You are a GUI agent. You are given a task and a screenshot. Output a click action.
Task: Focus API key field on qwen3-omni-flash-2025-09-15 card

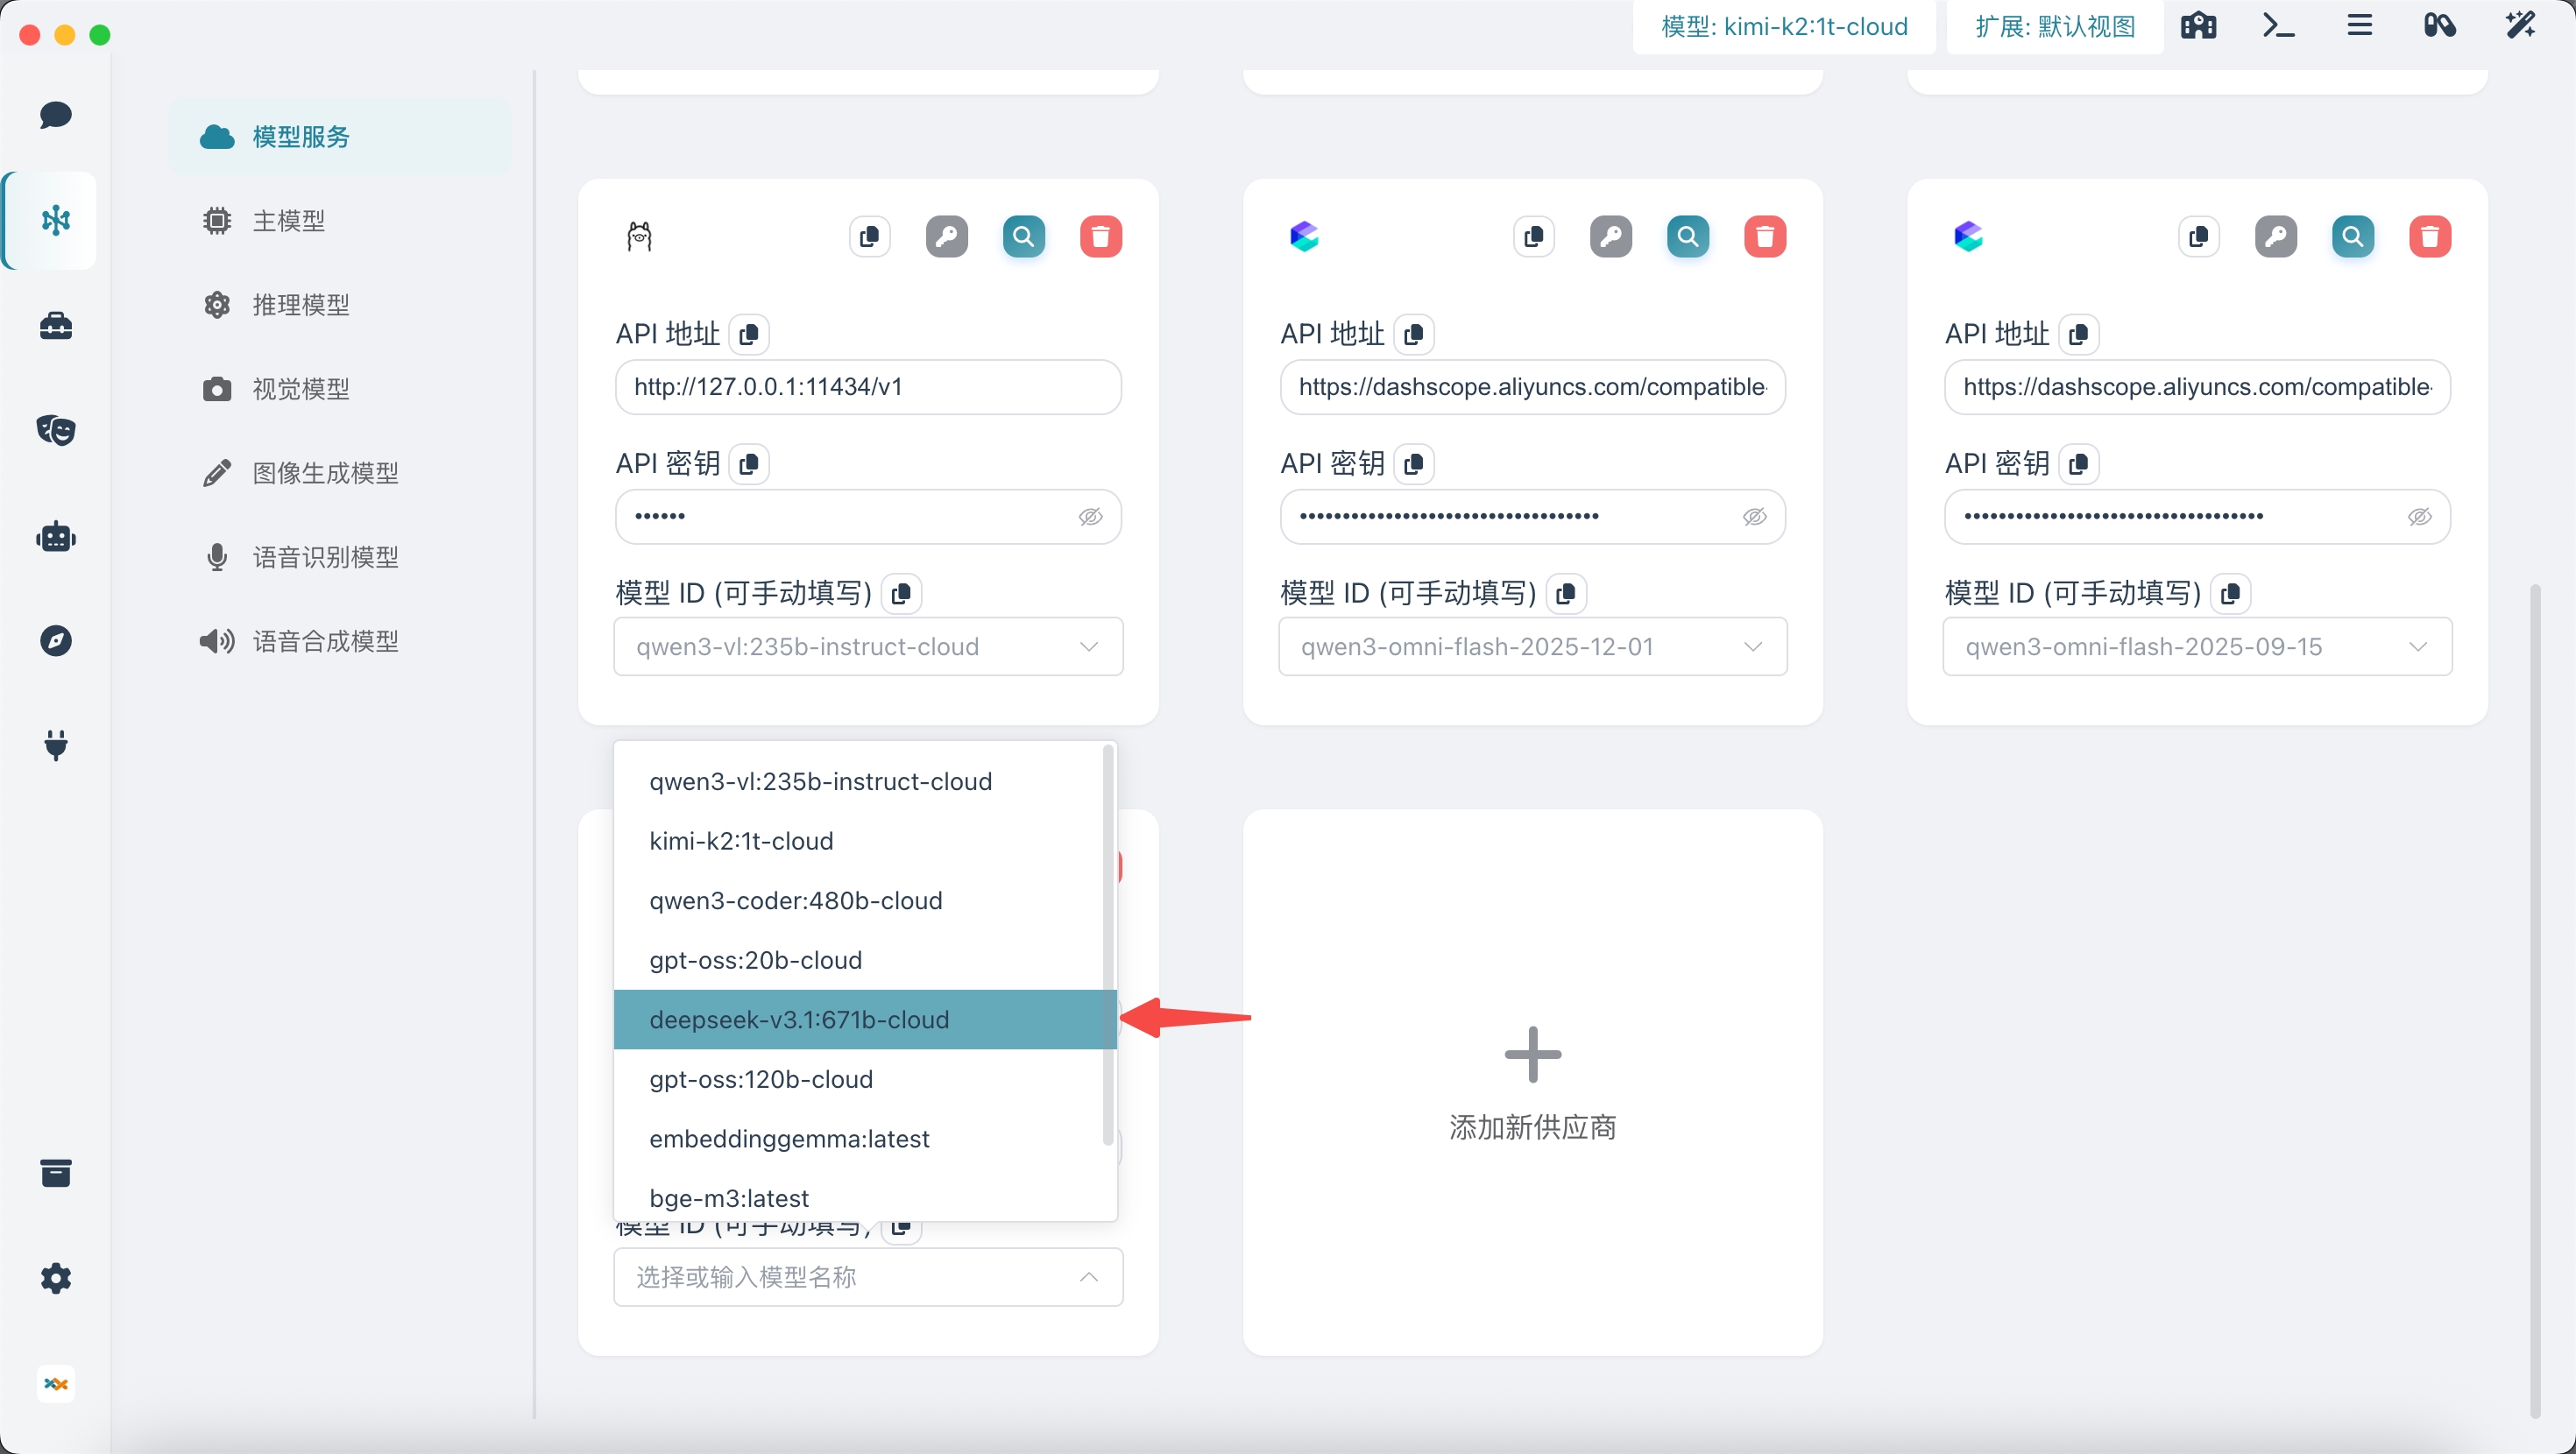2197,517
